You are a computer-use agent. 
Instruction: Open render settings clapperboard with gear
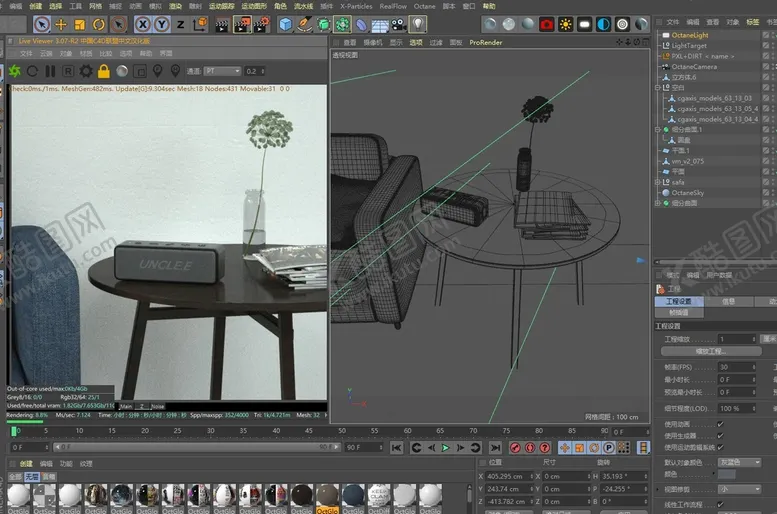click(x=262, y=24)
